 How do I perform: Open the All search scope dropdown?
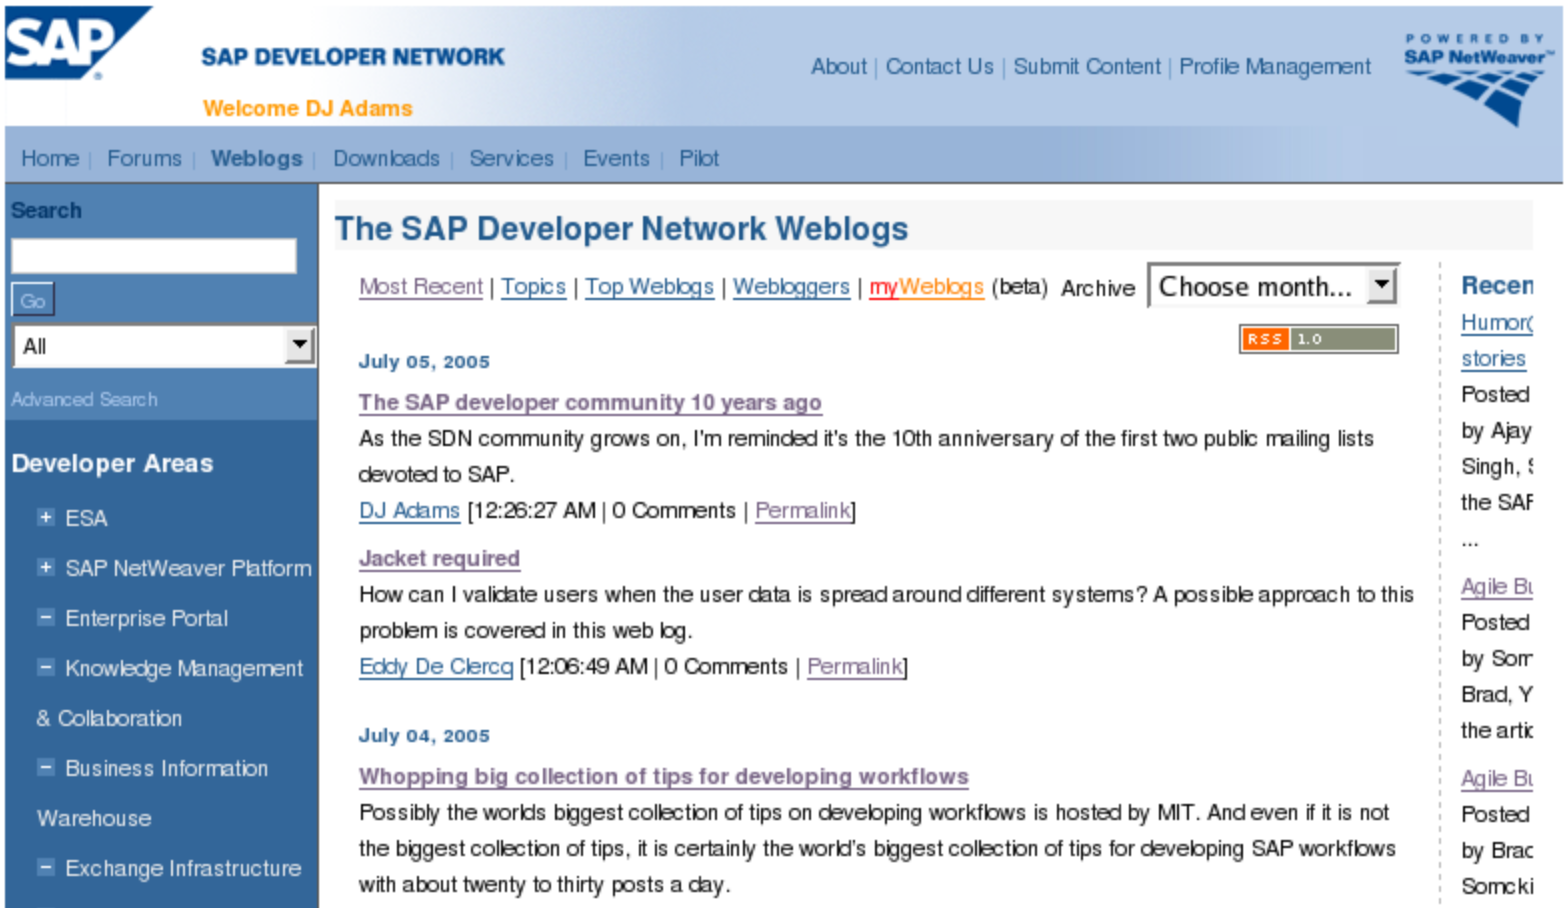(x=164, y=346)
